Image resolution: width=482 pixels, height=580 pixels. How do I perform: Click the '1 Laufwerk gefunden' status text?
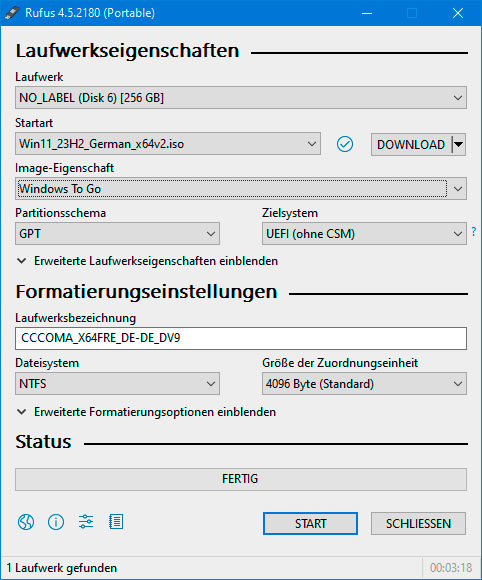61,568
